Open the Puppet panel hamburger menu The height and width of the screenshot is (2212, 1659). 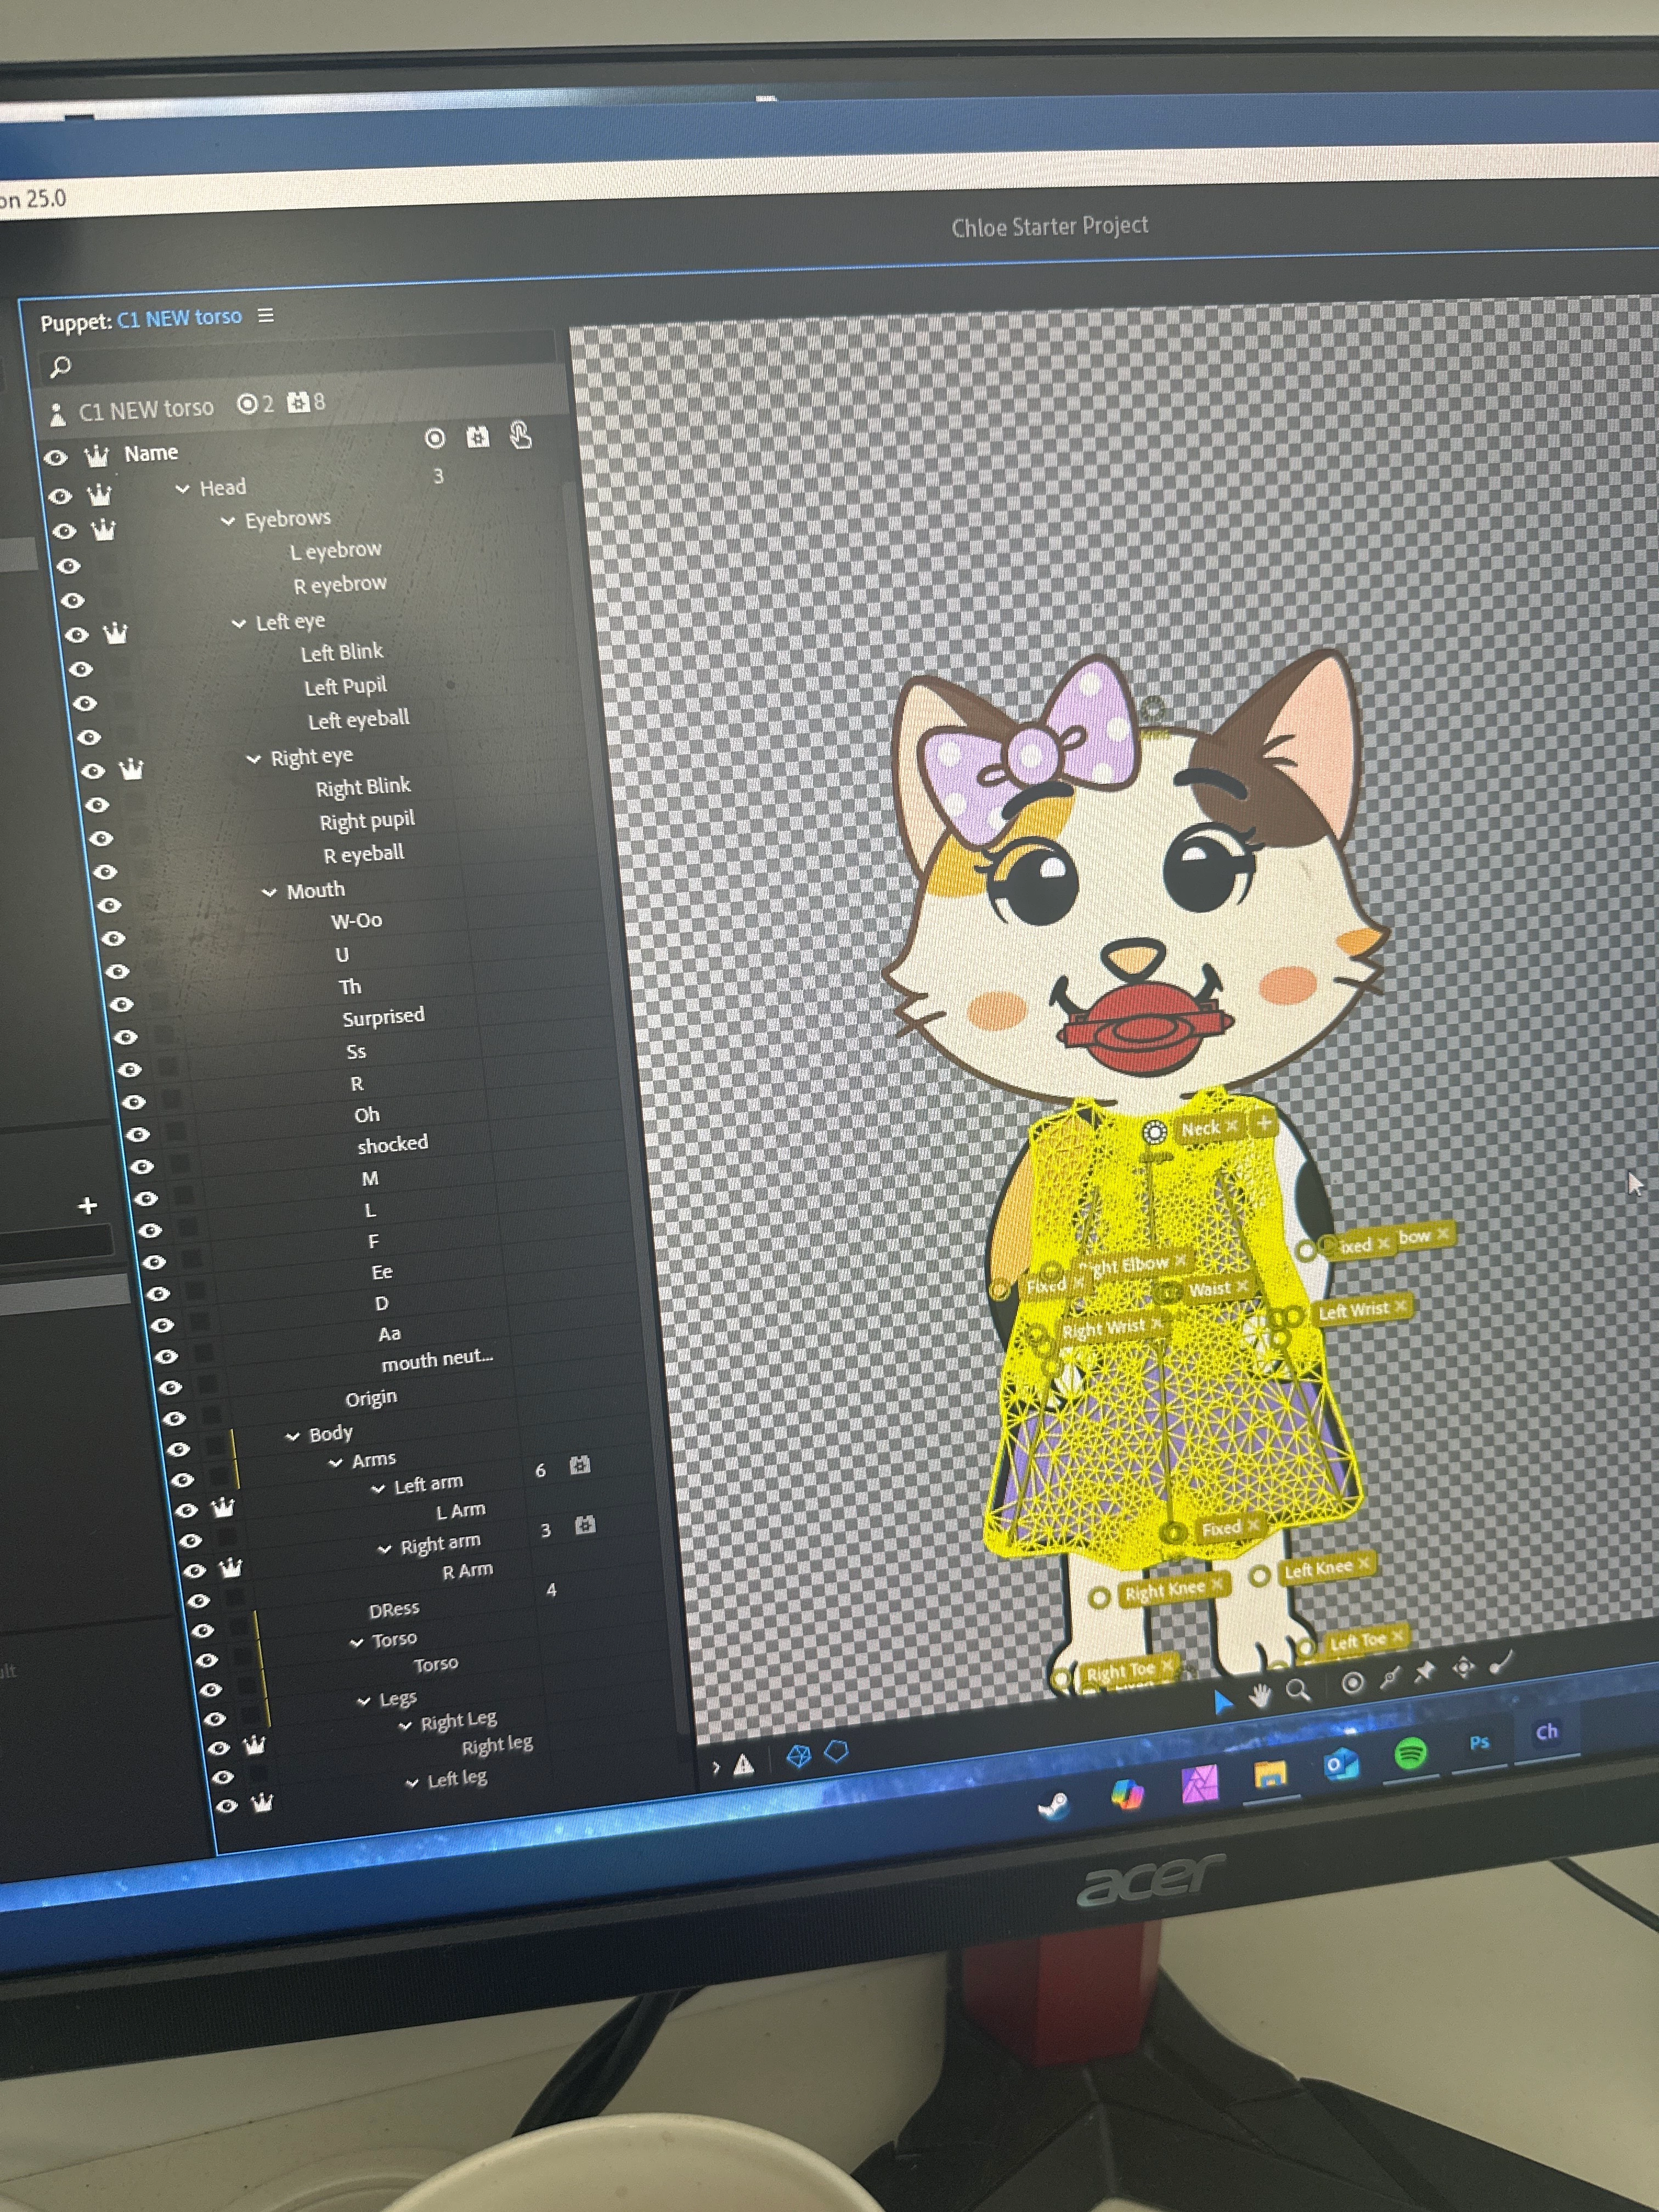pyautogui.click(x=266, y=316)
